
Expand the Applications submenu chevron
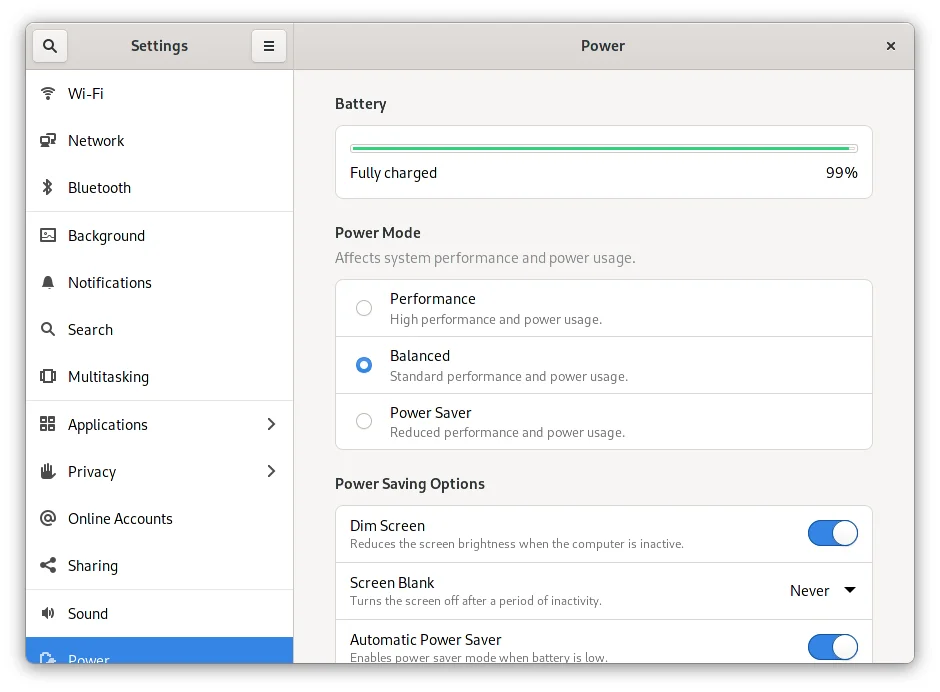click(271, 424)
